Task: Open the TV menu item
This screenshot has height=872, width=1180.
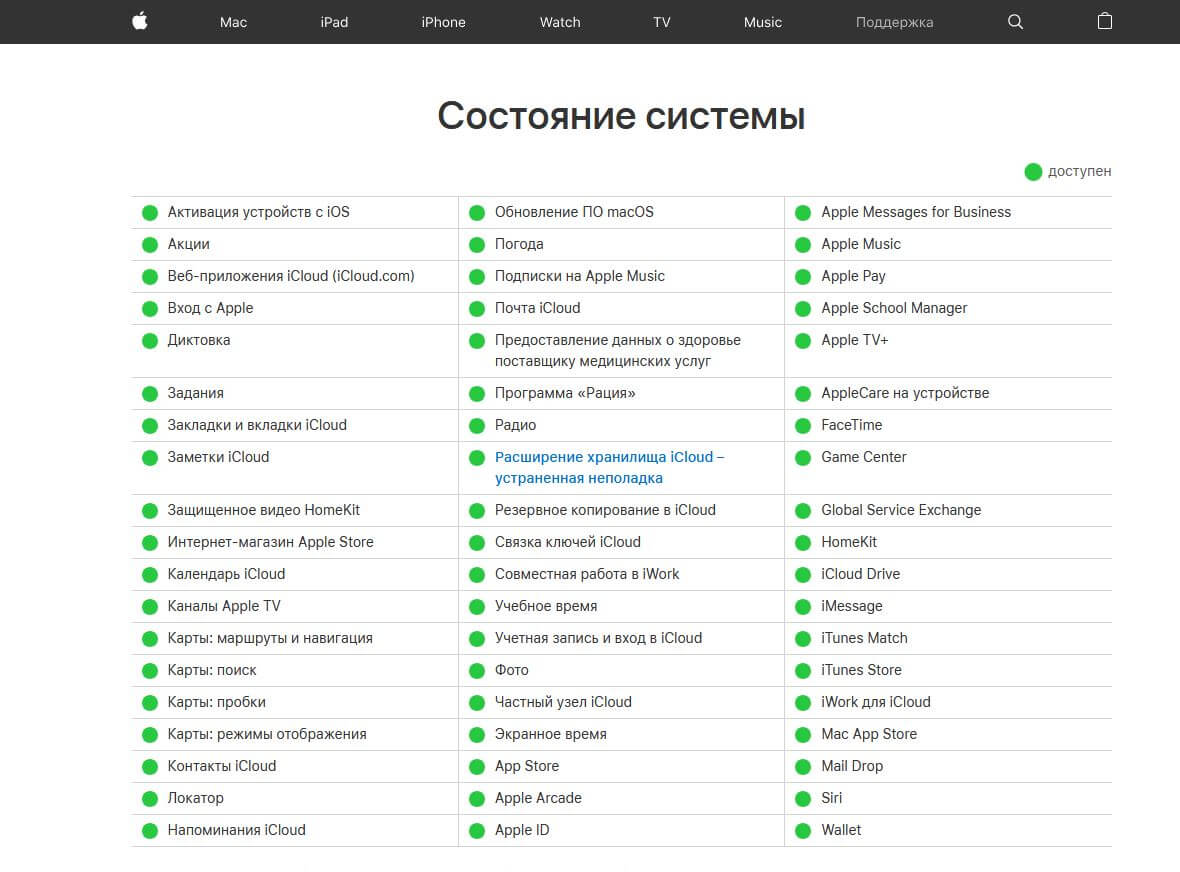Action: click(661, 22)
